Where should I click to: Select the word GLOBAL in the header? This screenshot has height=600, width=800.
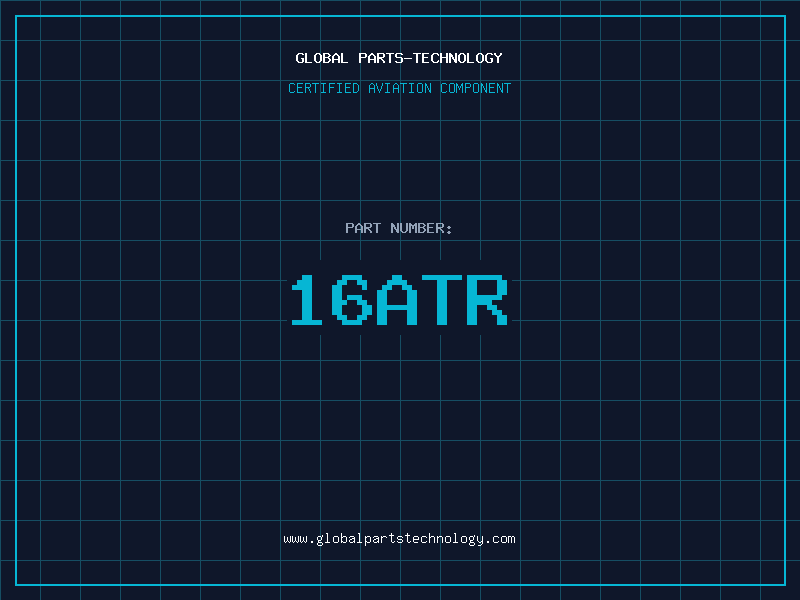(322, 59)
